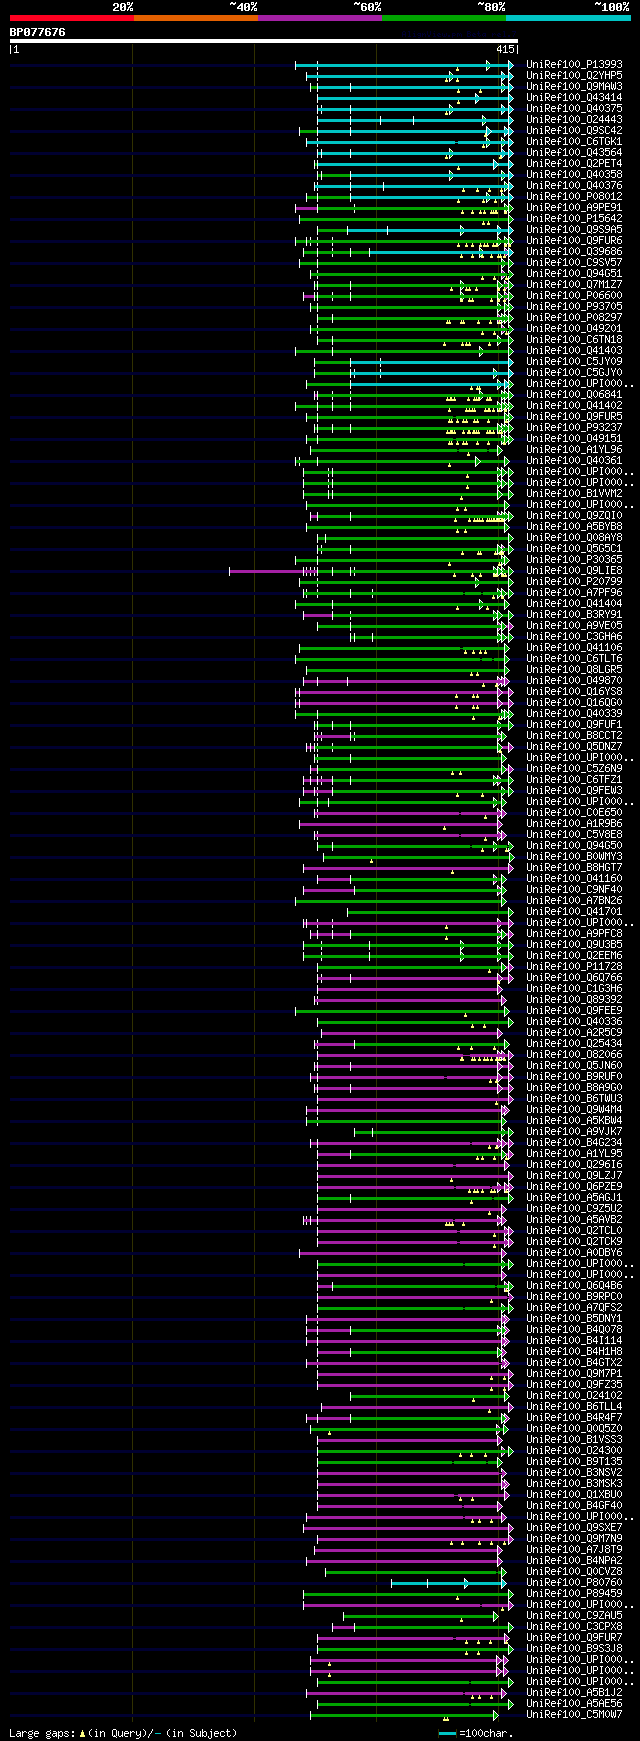Viewport: 640px width, 1741px height.
Task: Select entry UniRef100_Q2PET4
Action: [x=574, y=164]
